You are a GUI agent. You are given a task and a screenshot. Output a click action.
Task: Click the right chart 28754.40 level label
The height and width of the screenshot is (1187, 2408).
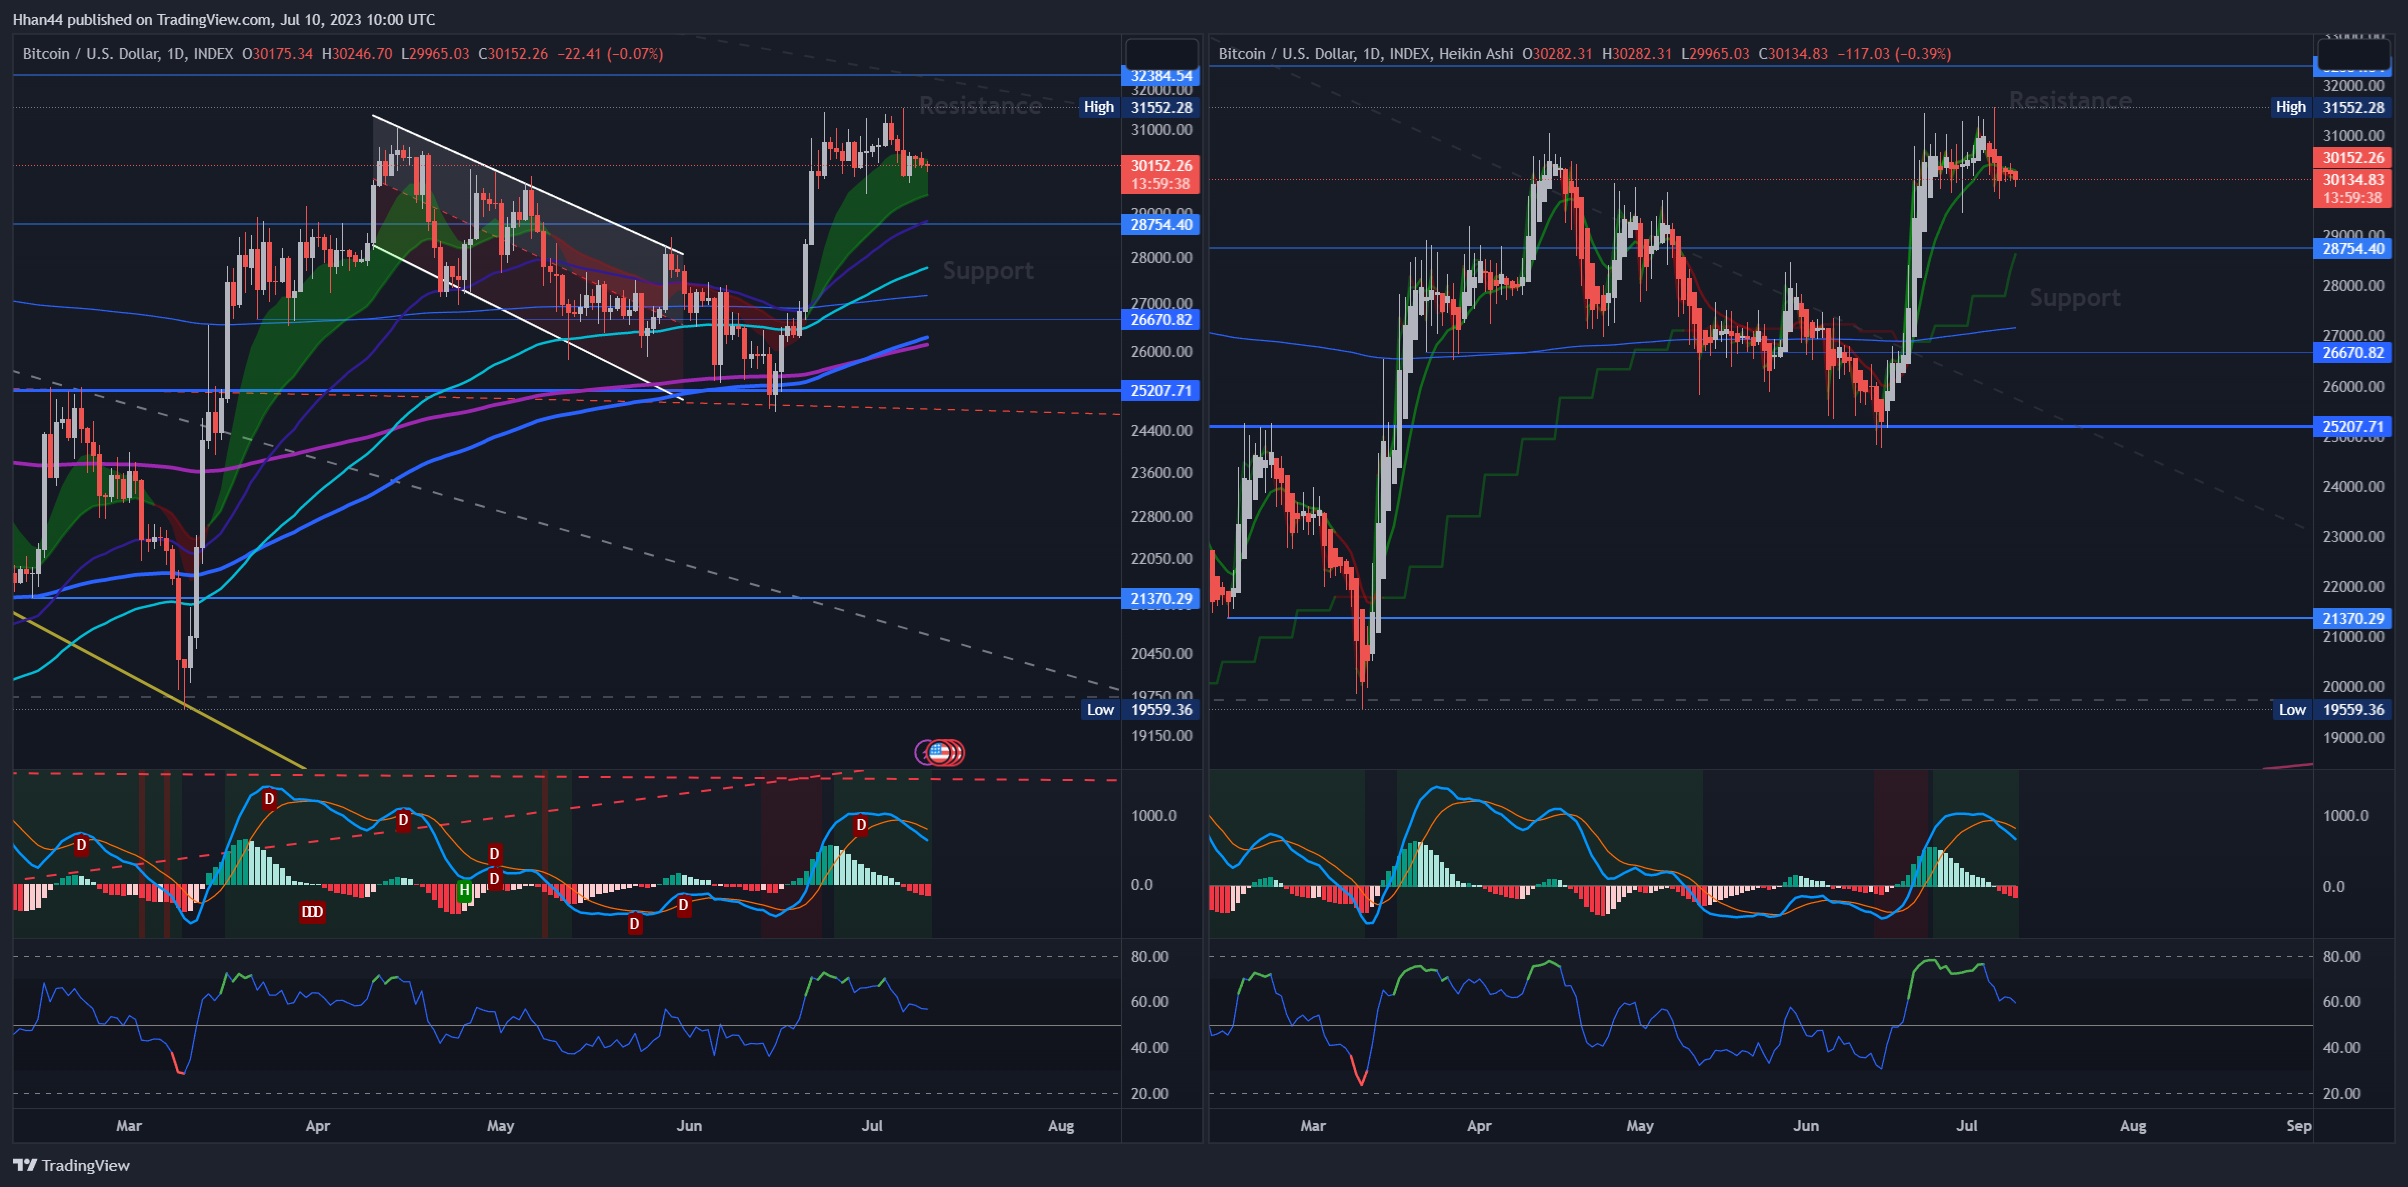click(x=2354, y=249)
